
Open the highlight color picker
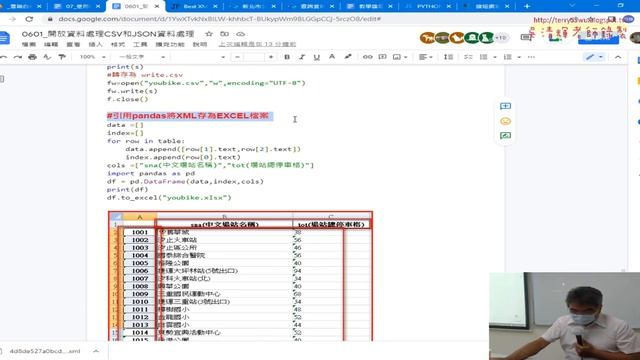tap(347, 57)
